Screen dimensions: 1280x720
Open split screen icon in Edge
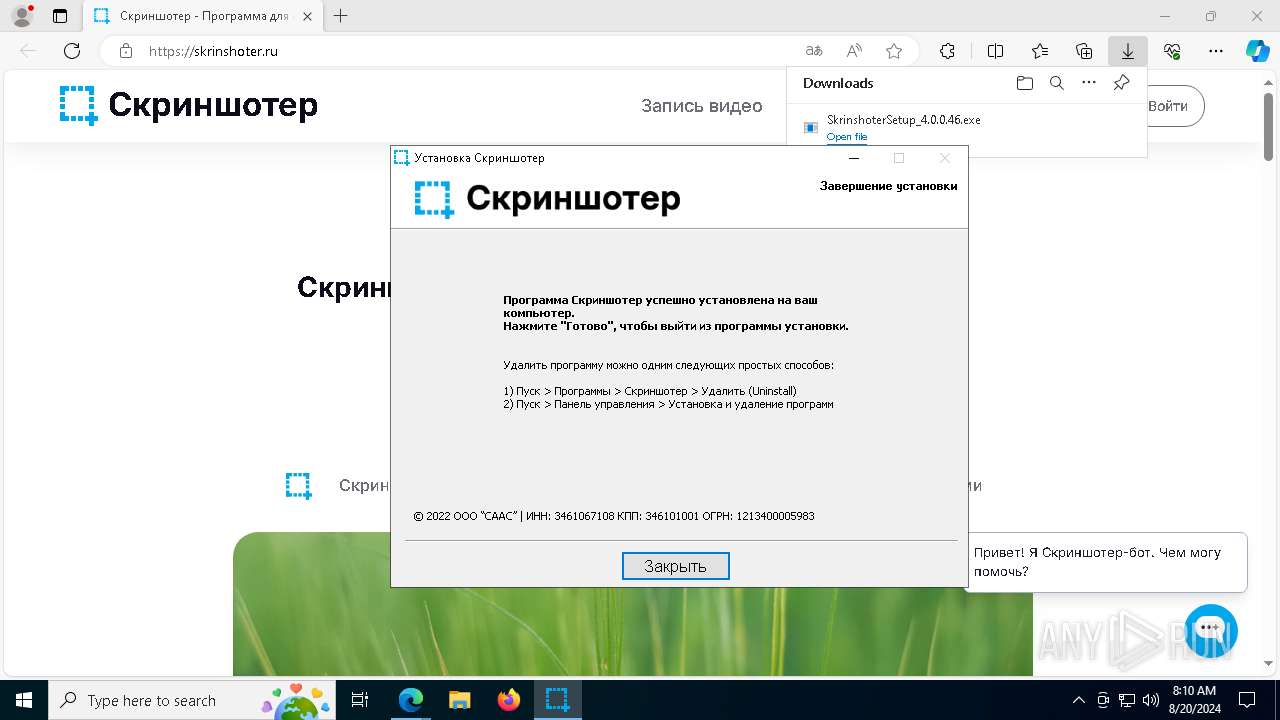(x=996, y=51)
